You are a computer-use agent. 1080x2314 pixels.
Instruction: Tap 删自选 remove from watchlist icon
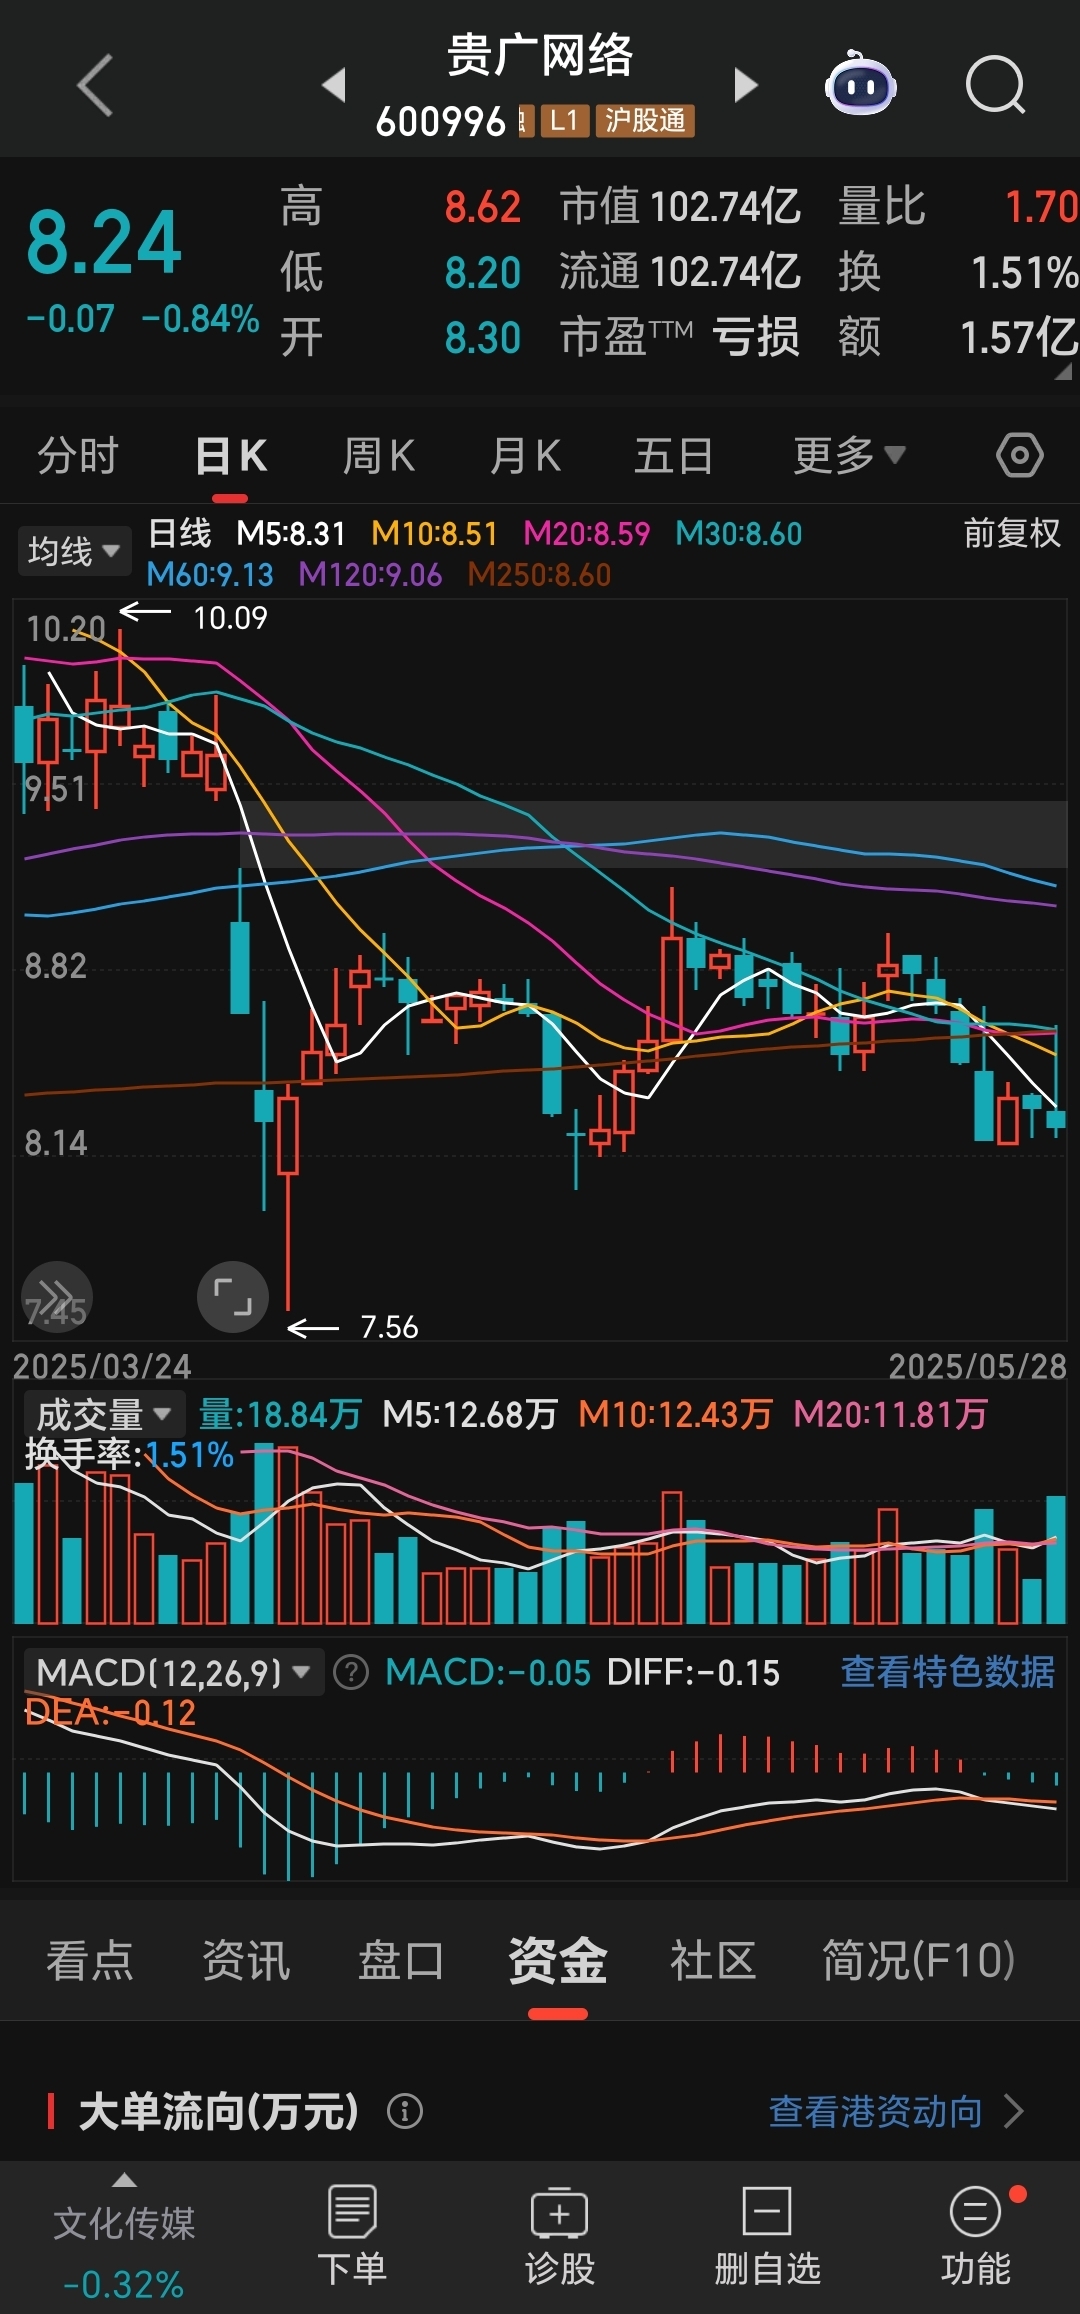pyautogui.click(x=767, y=2235)
